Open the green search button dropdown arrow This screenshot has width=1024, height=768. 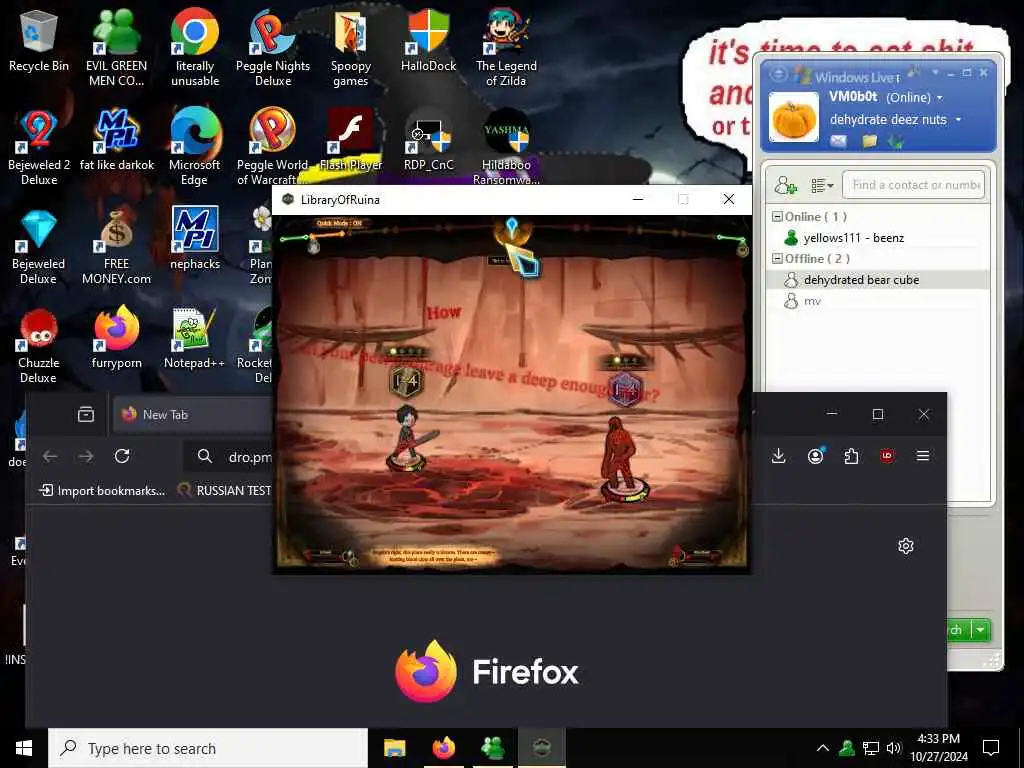click(x=981, y=630)
